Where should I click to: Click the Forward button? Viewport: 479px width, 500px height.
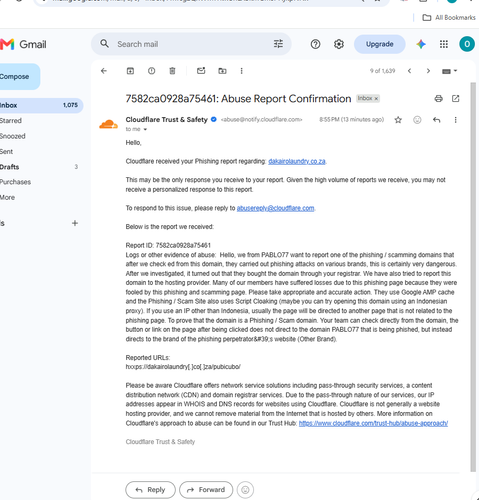[x=206, y=490]
